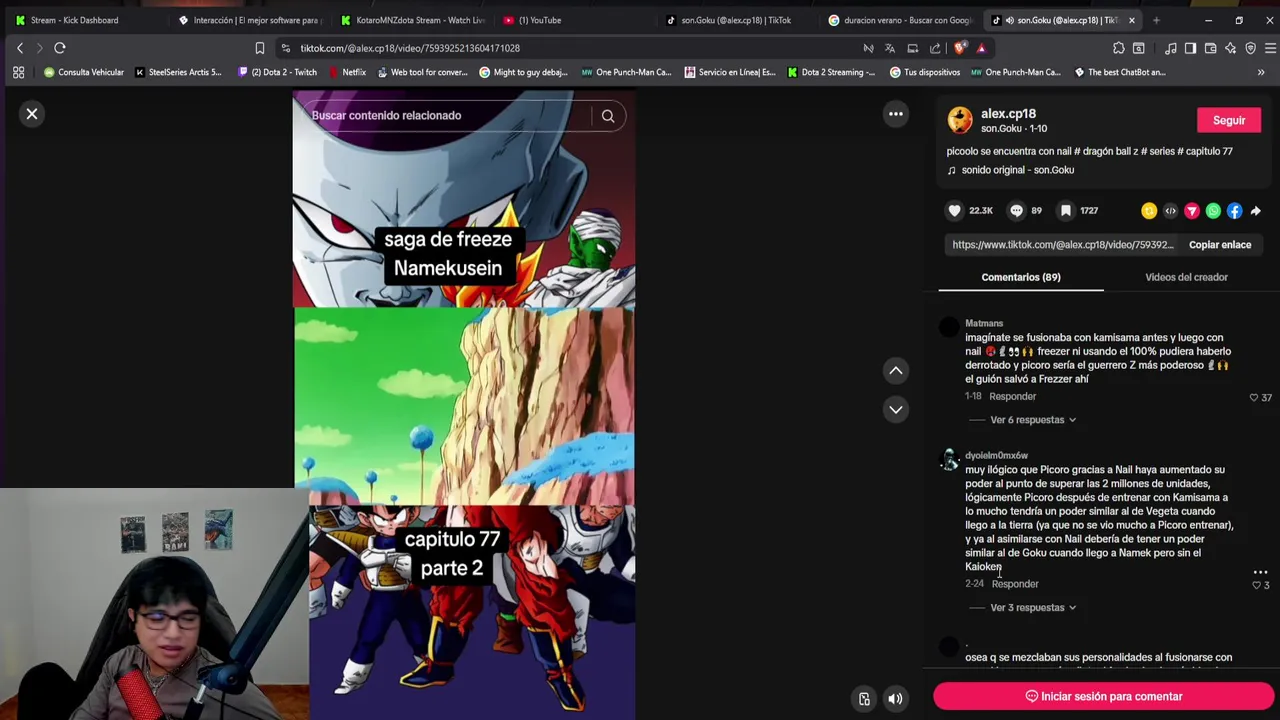Open the browser hamburger main menu
This screenshot has width=1280, height=720.
tap(1270, 48)
